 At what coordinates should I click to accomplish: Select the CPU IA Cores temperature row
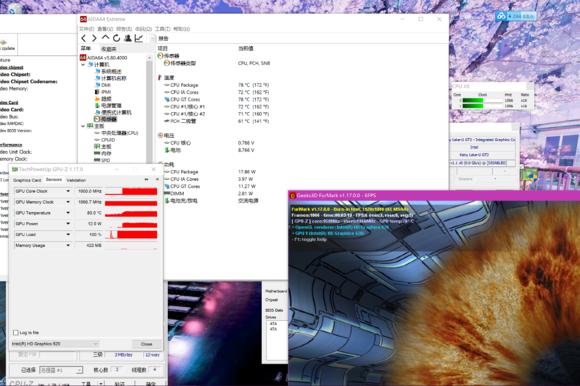coord(217,92)
